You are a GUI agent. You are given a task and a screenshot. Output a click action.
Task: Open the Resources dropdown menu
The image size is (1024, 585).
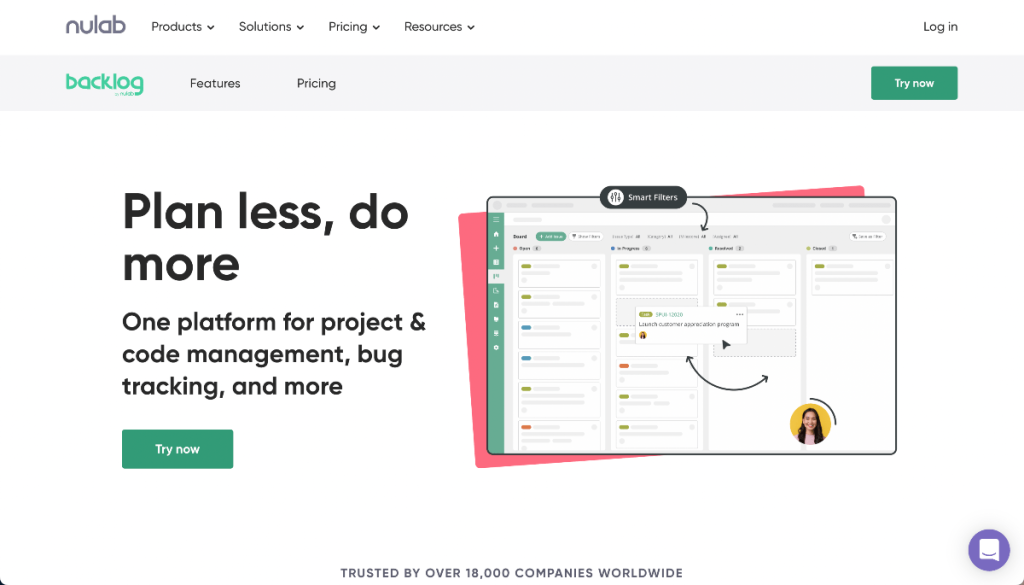(x=438, y=27)
